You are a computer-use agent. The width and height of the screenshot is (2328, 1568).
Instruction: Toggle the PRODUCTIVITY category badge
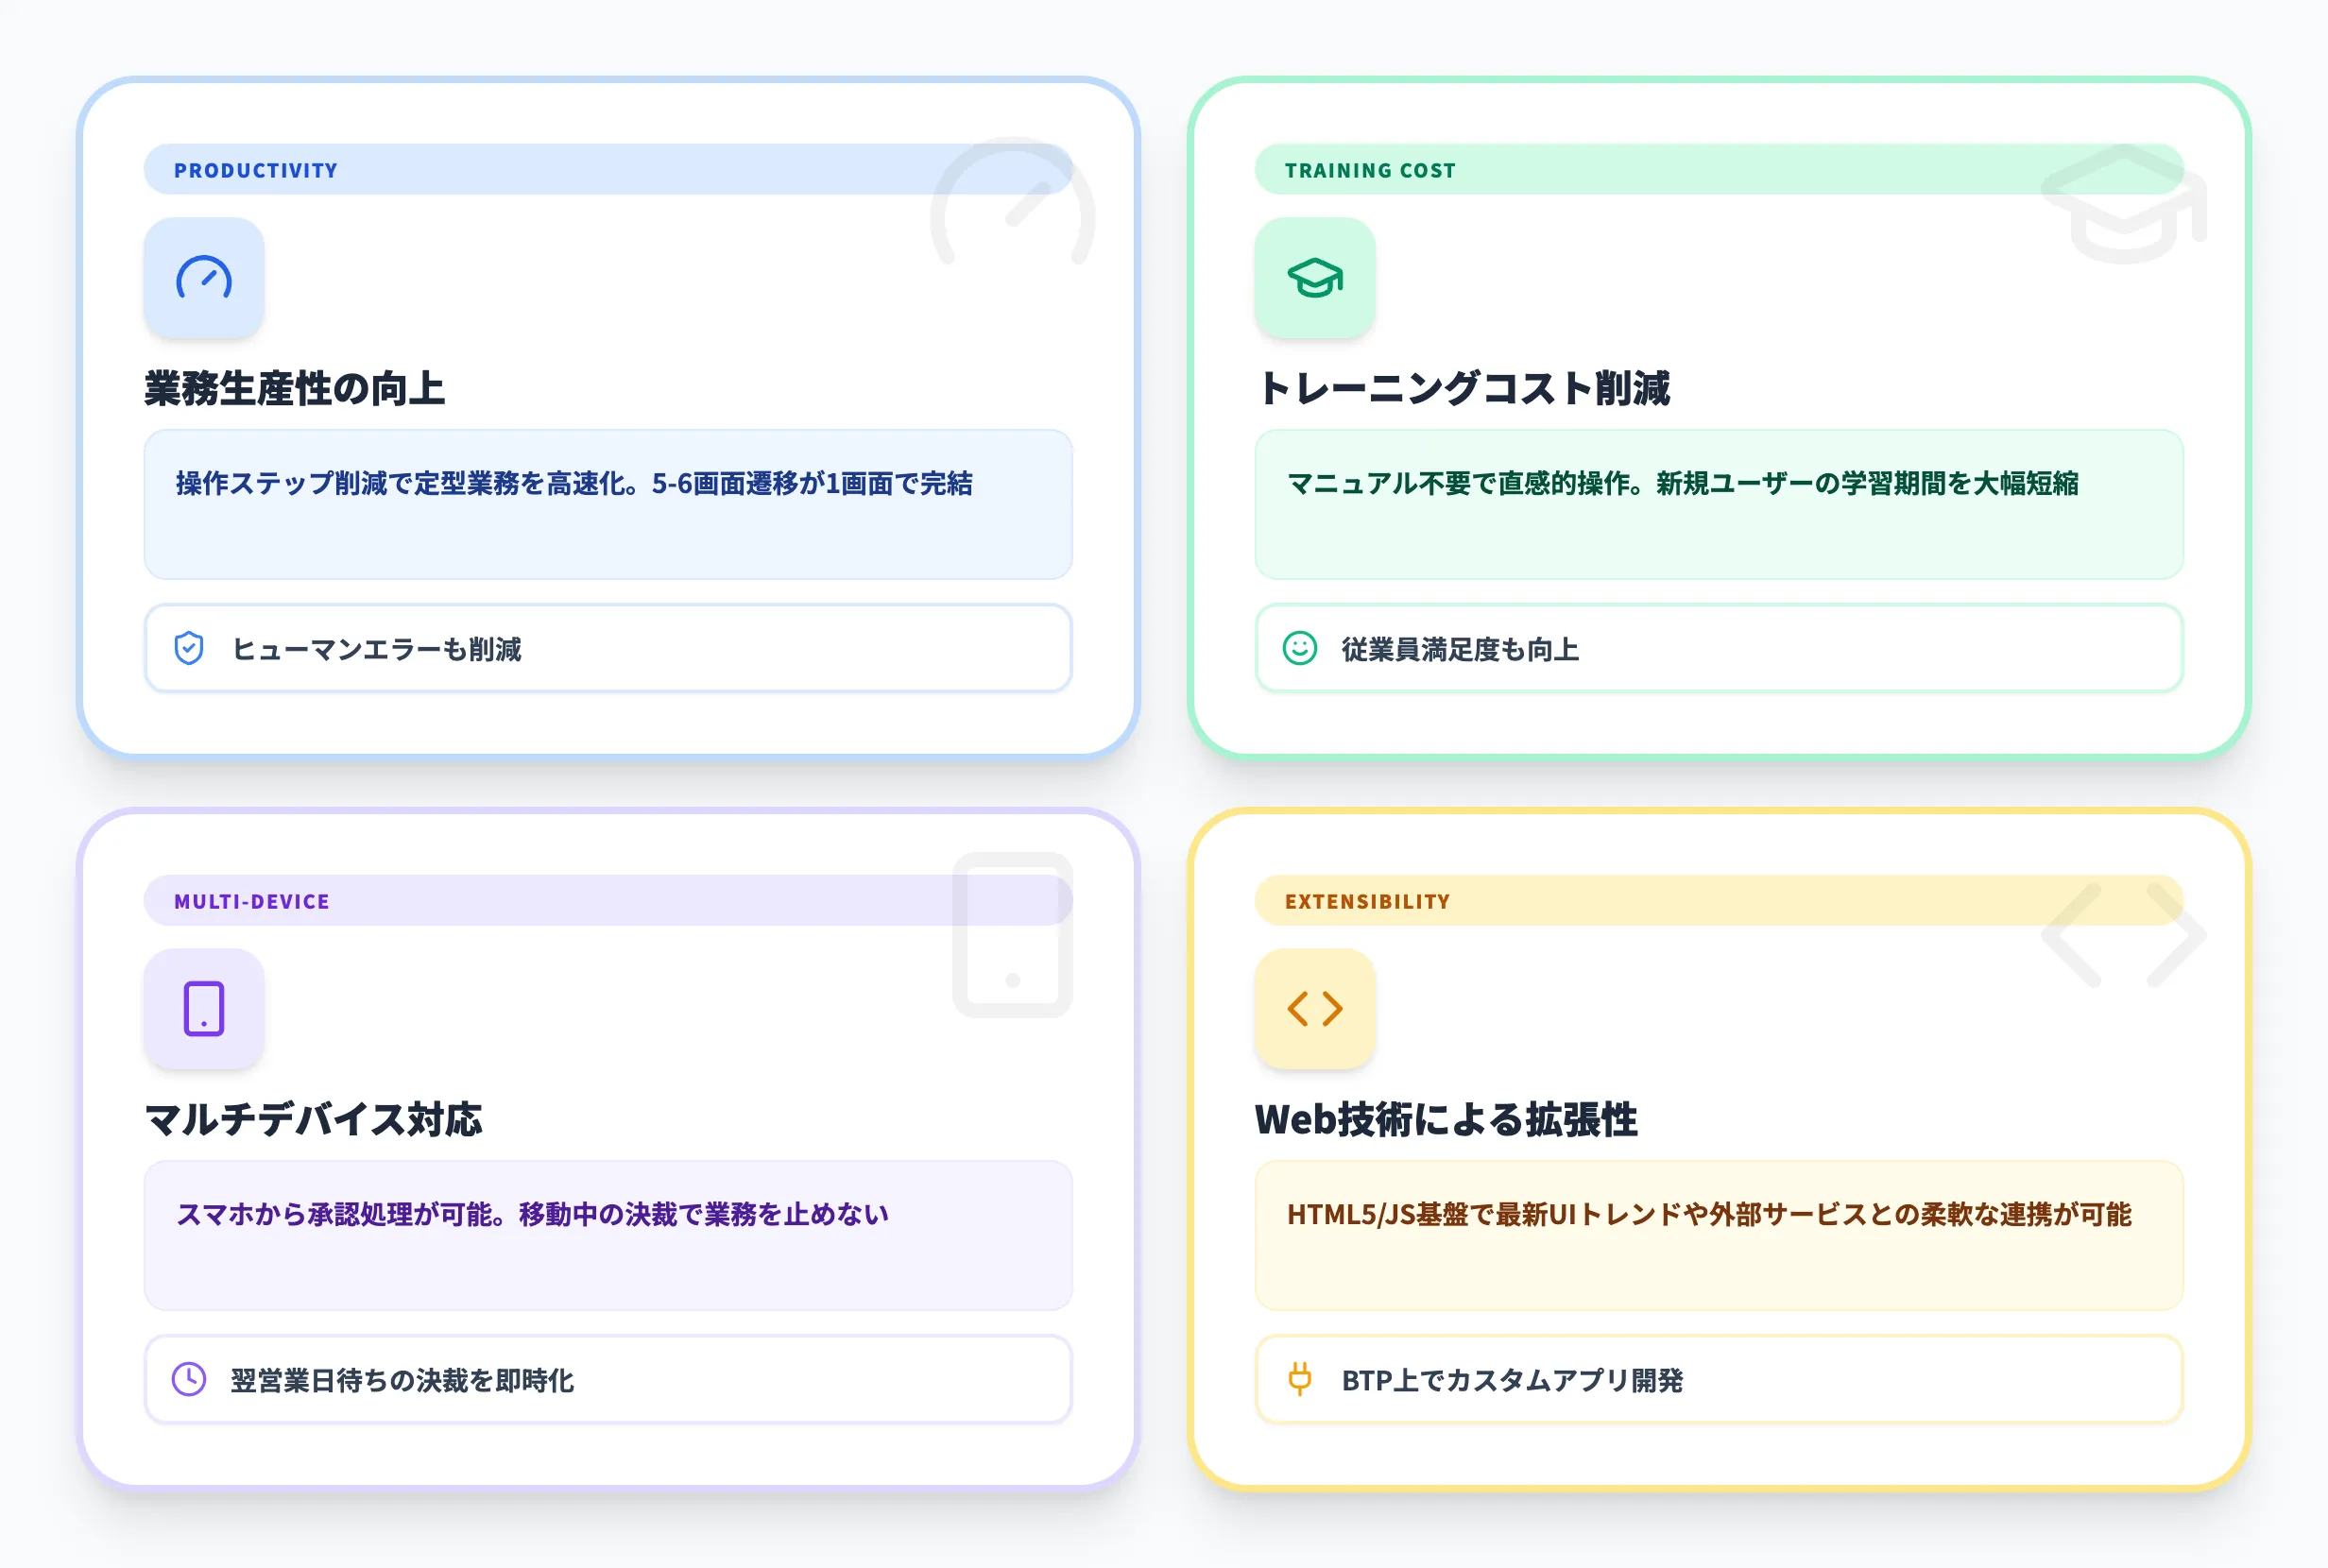point(255,170)
